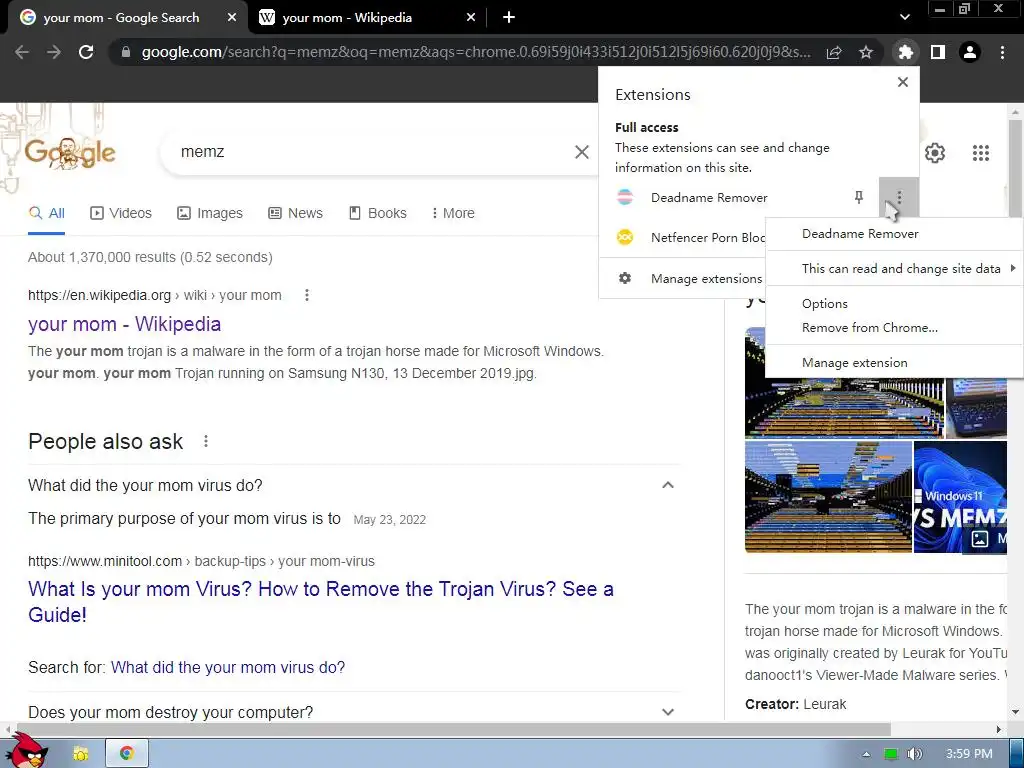
Task: Click the Deadname Remover extension icon
Action: [x=625, y=197]
